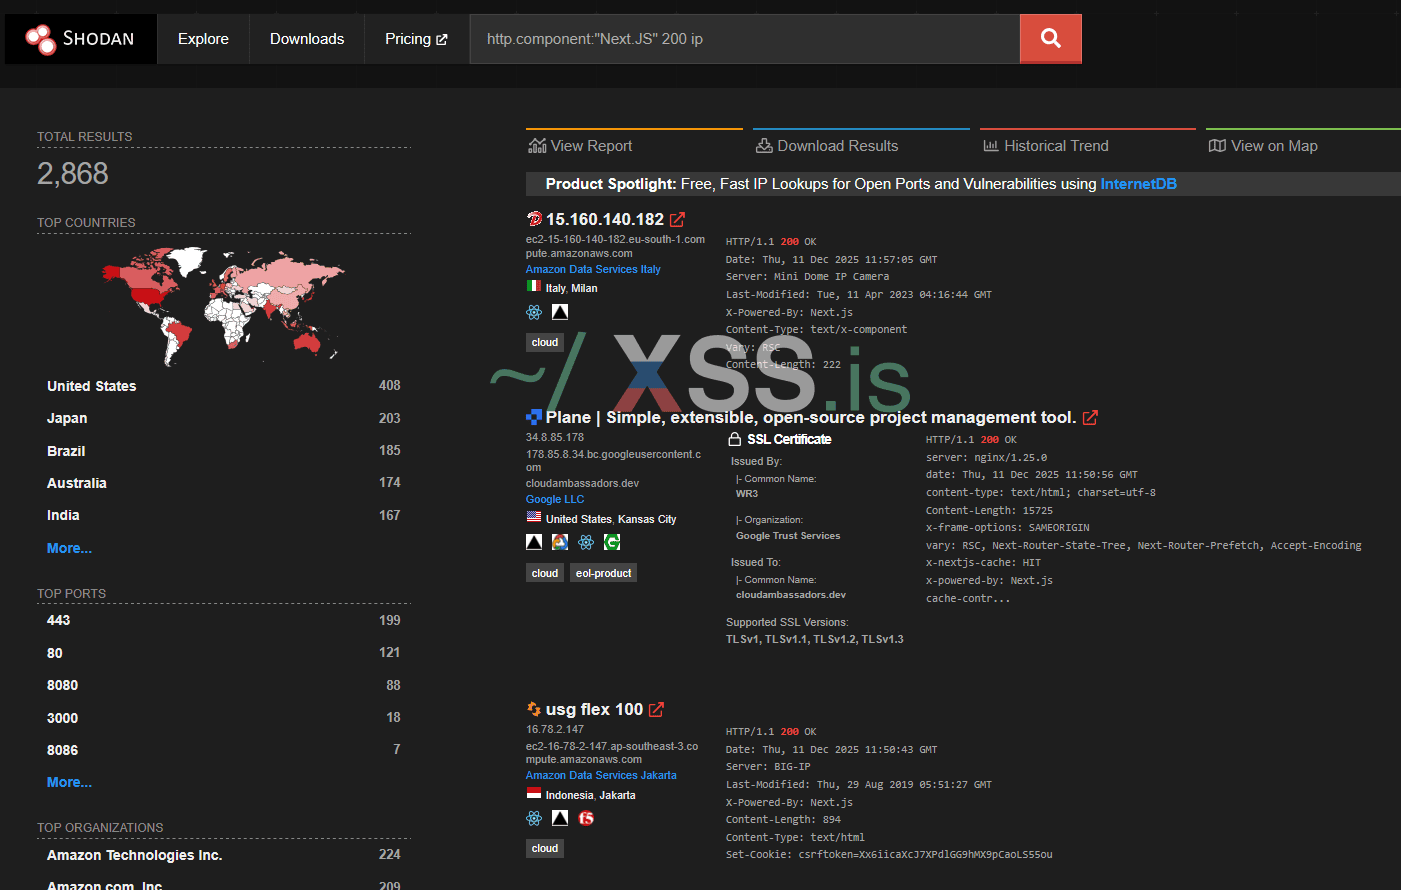Click the chart icon of View Report
The width and height of the screenshot is (1401, 890).
tap(538, 146)
